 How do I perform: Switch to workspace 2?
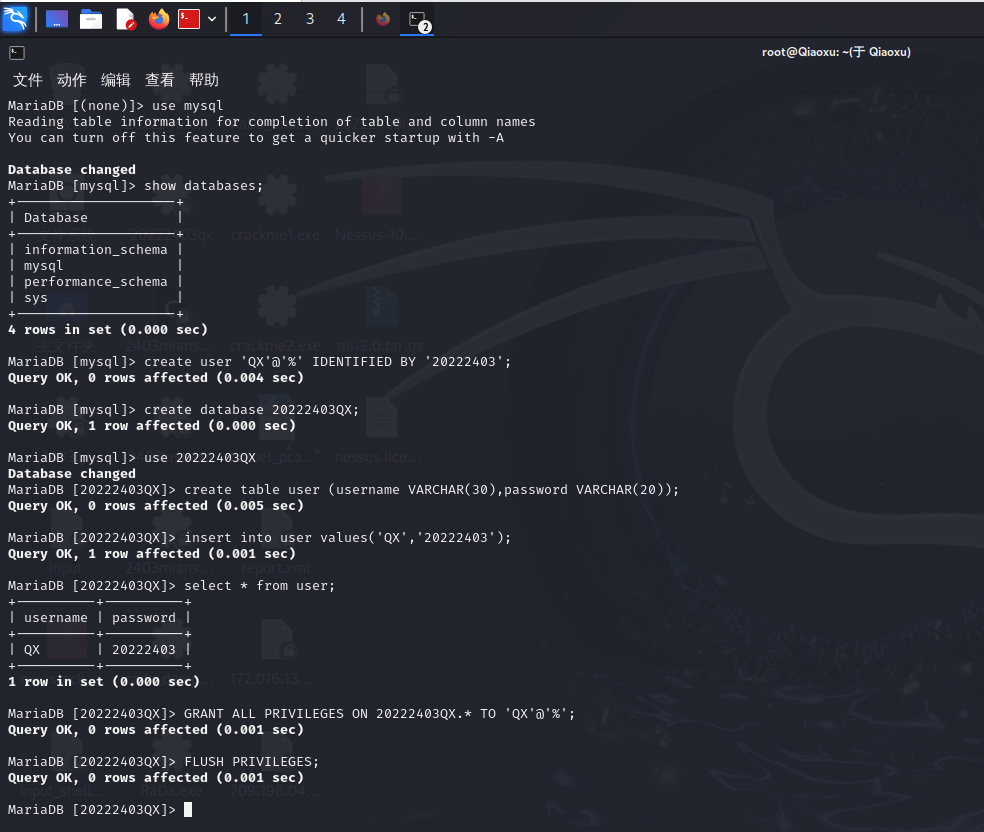coord(277,19)
